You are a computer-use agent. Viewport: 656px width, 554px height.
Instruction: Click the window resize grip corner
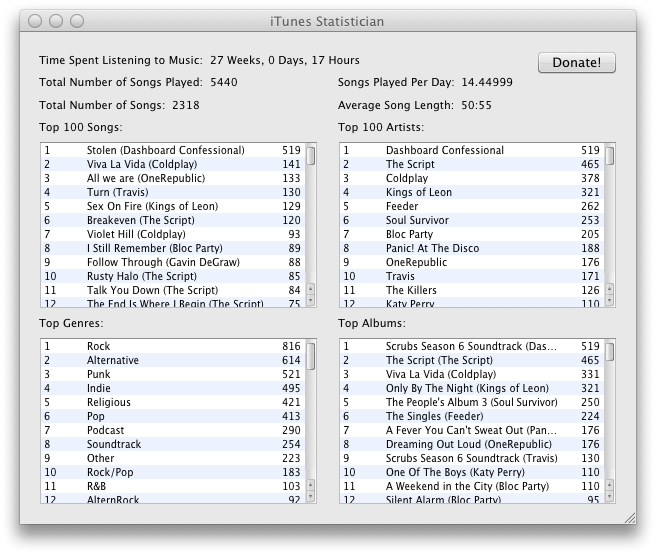coord(630,518)
